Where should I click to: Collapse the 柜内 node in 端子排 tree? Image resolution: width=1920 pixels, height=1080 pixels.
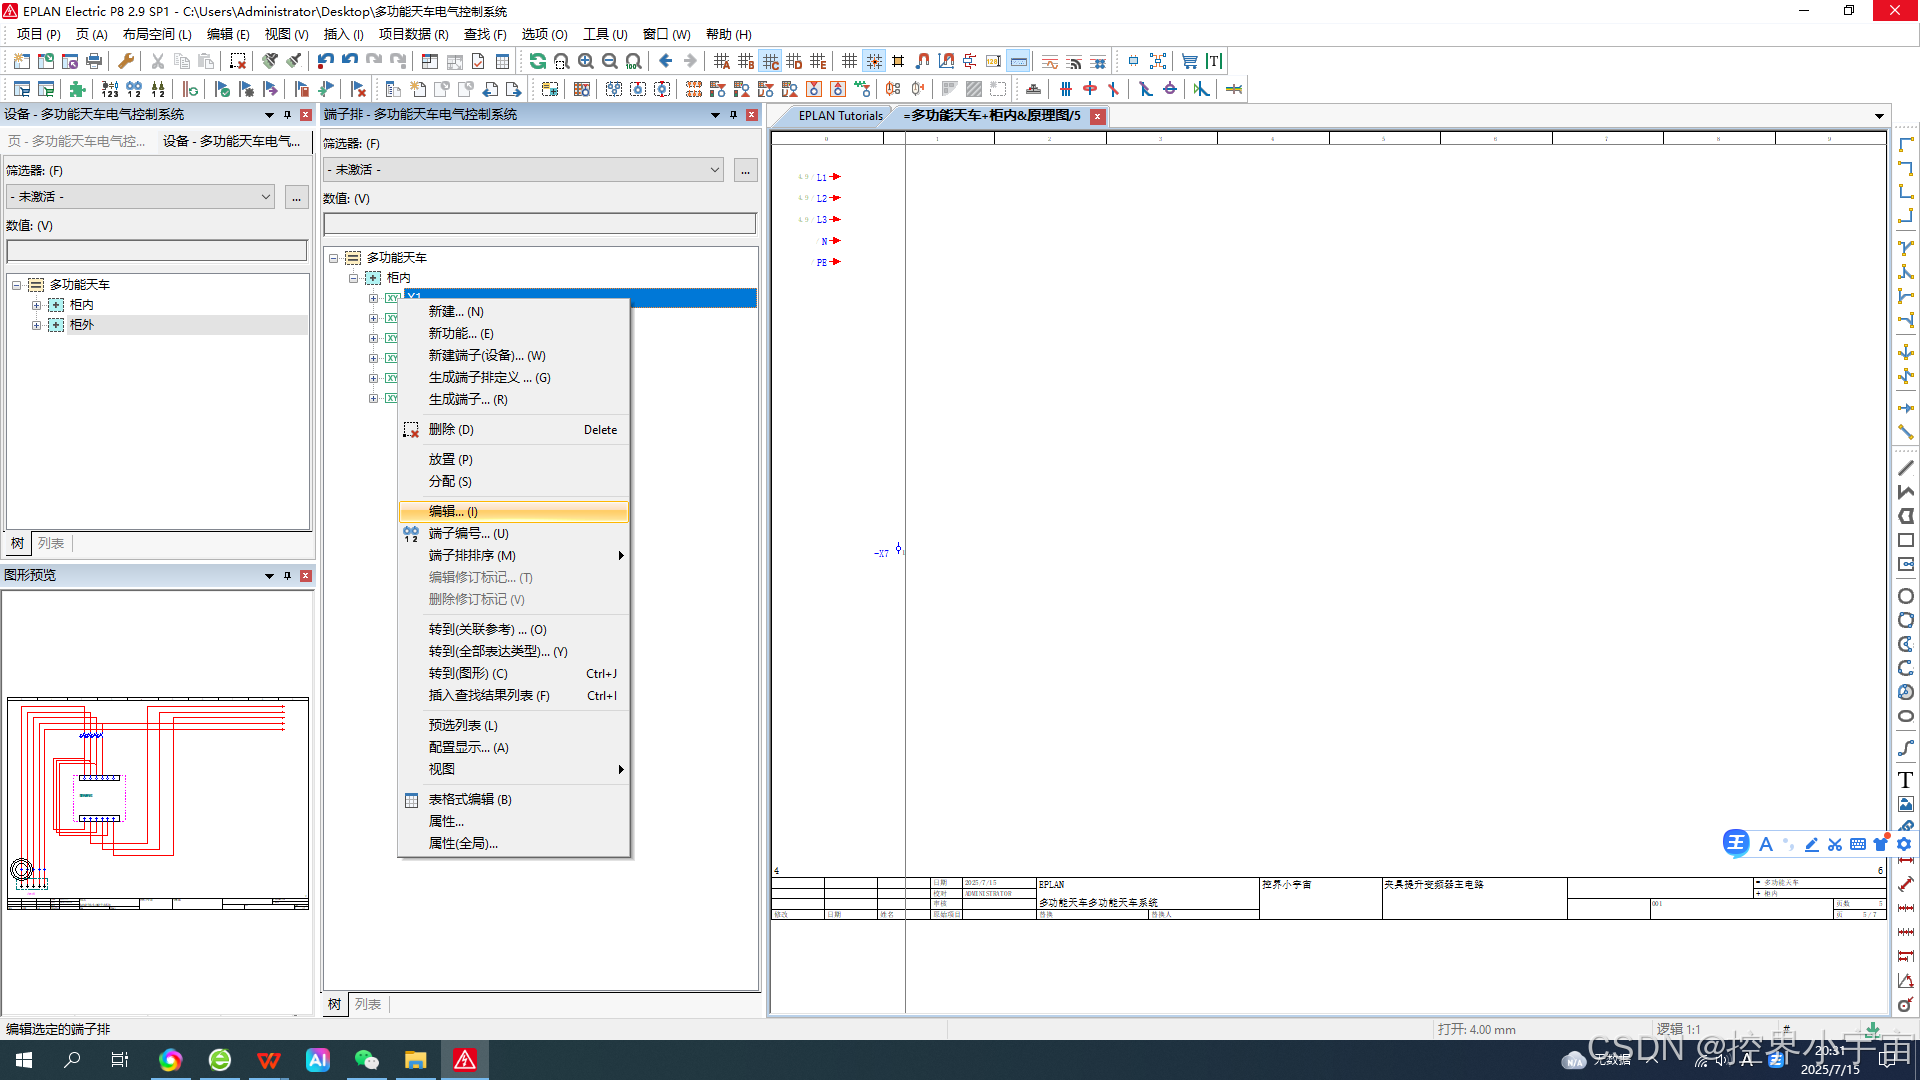(x=354, y=278)
